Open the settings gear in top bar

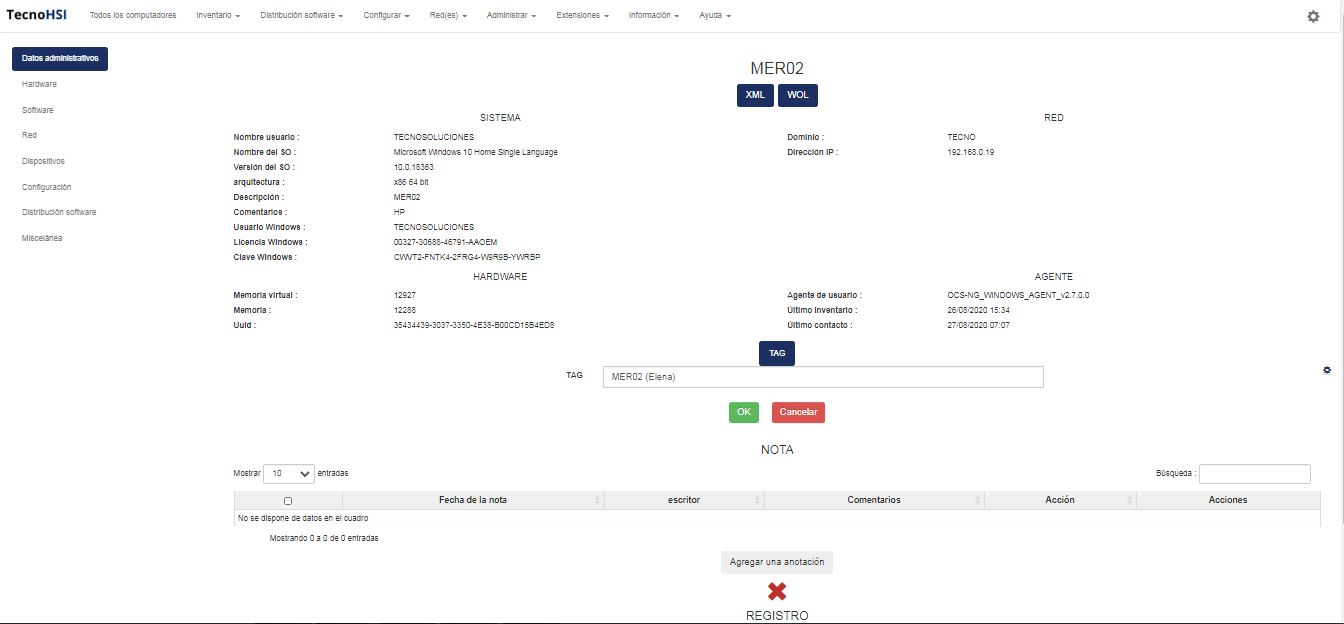[1313, 17]
